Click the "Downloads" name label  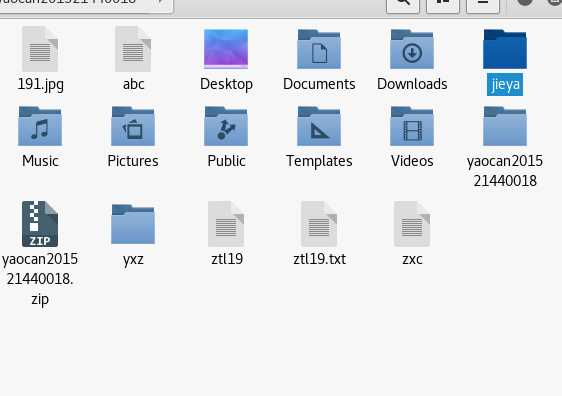pyautogui.click(x=412, y=84)
